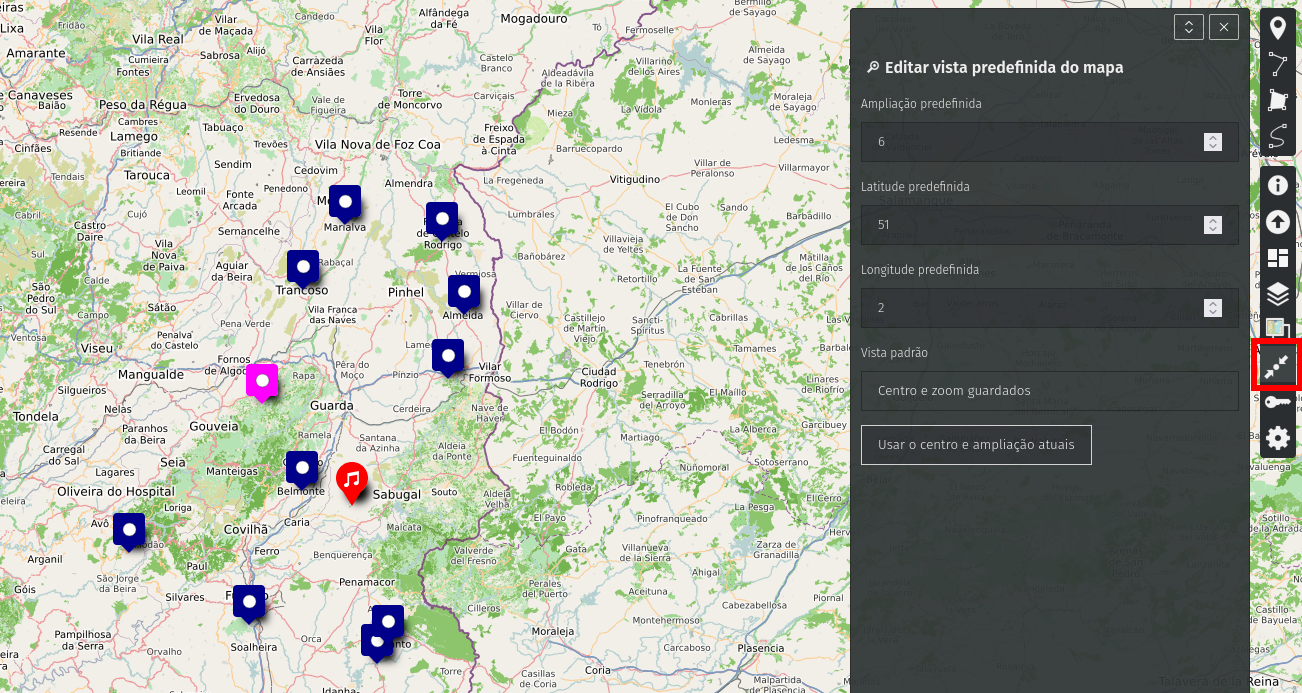Image resolution: width=1302 pixels, height=693 pixels.
Task: Click the Vista padrão label
Action: [x=894, y=353]
